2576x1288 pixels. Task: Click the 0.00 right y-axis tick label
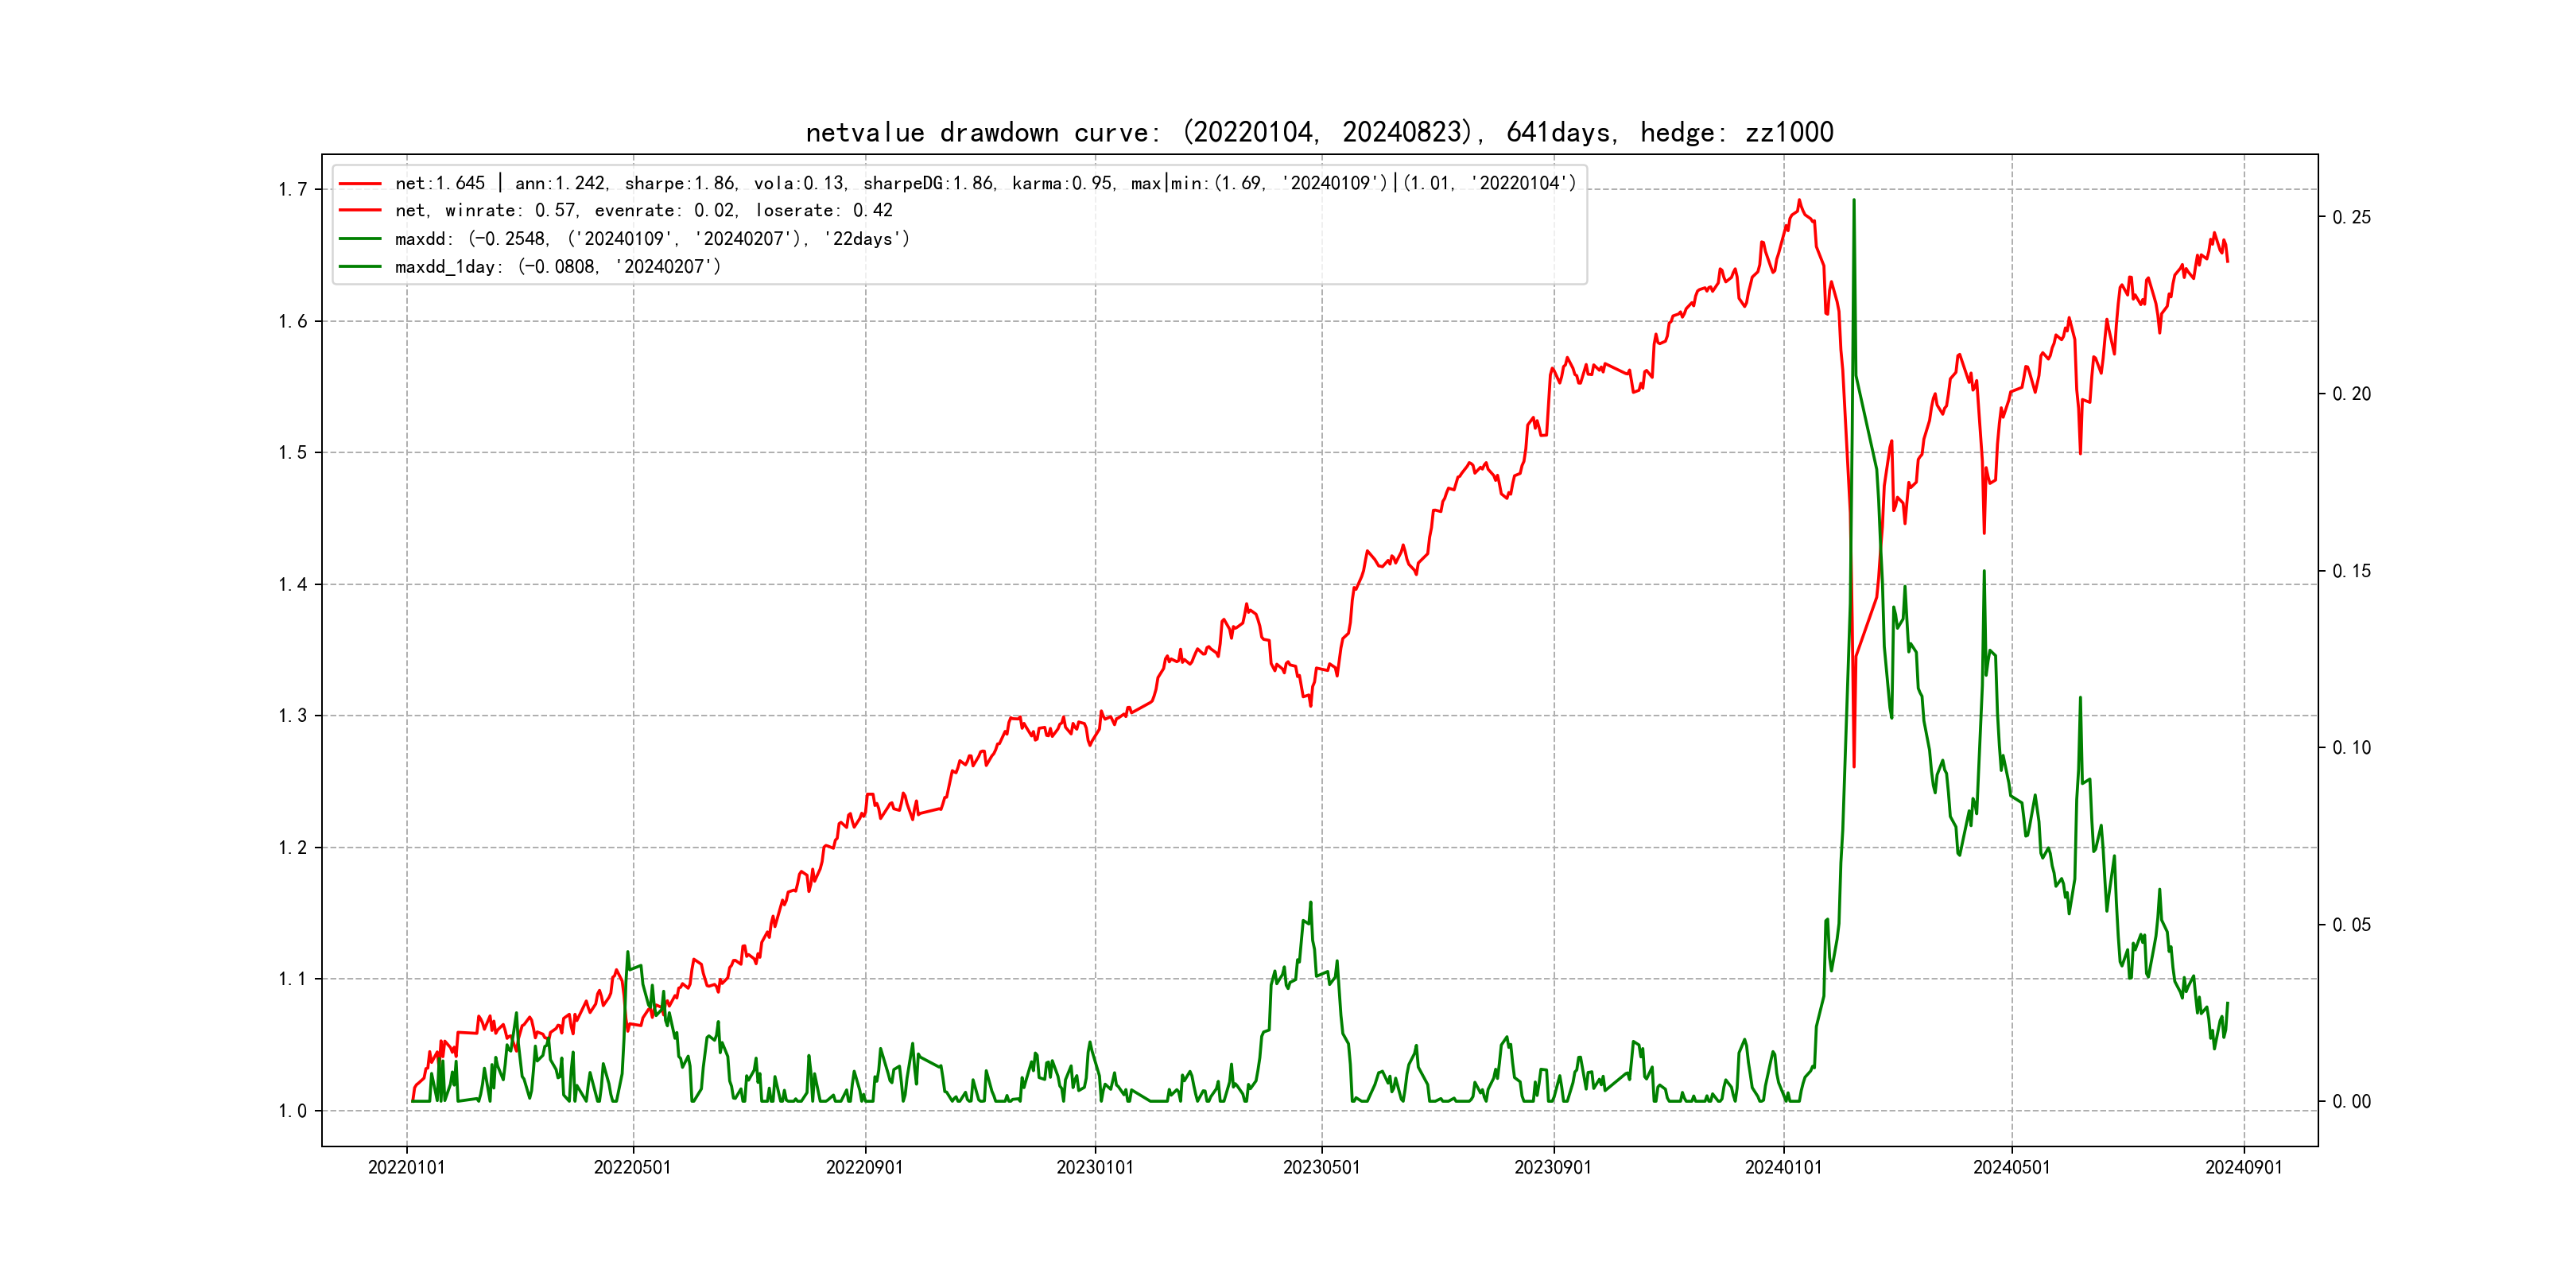coord(2351,1102)
